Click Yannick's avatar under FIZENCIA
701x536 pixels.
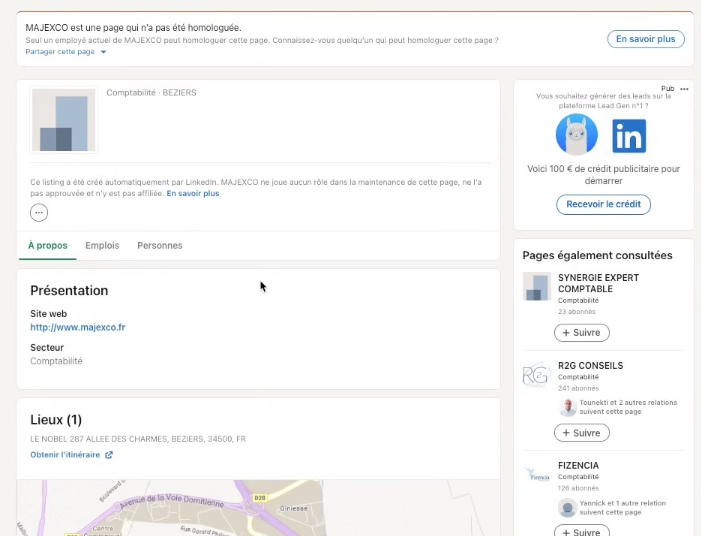point(567,508)
